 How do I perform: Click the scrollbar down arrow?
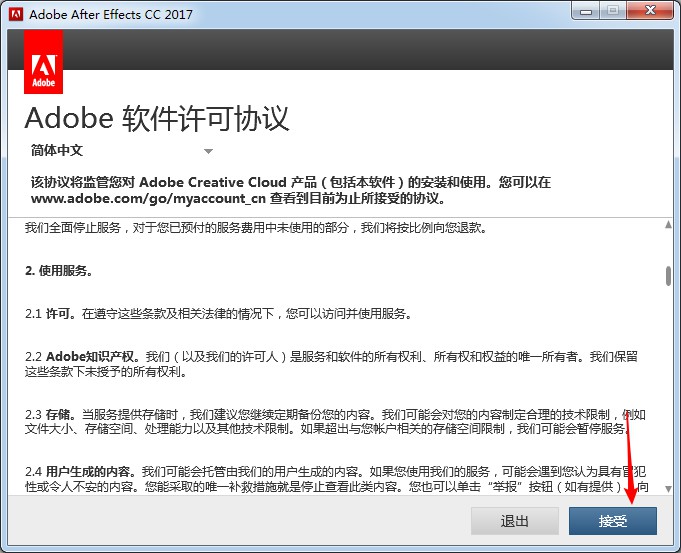coord(667,487)
